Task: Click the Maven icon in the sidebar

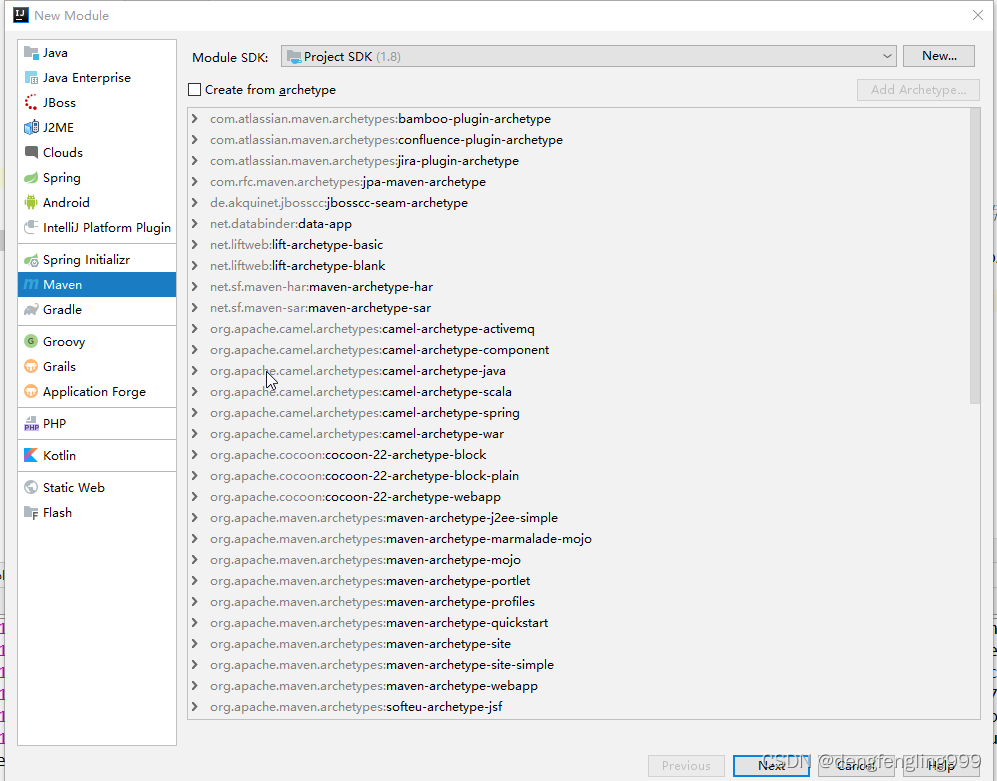Action: coord(31,284)
